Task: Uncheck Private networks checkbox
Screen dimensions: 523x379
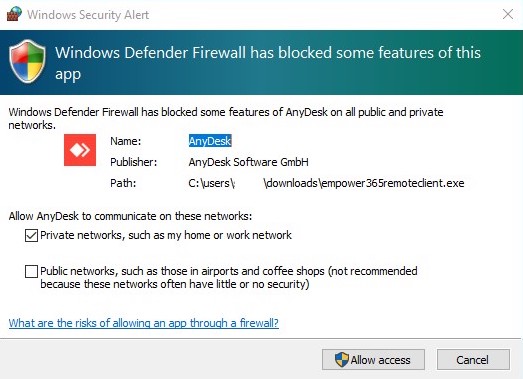Action: coord(31,236)
